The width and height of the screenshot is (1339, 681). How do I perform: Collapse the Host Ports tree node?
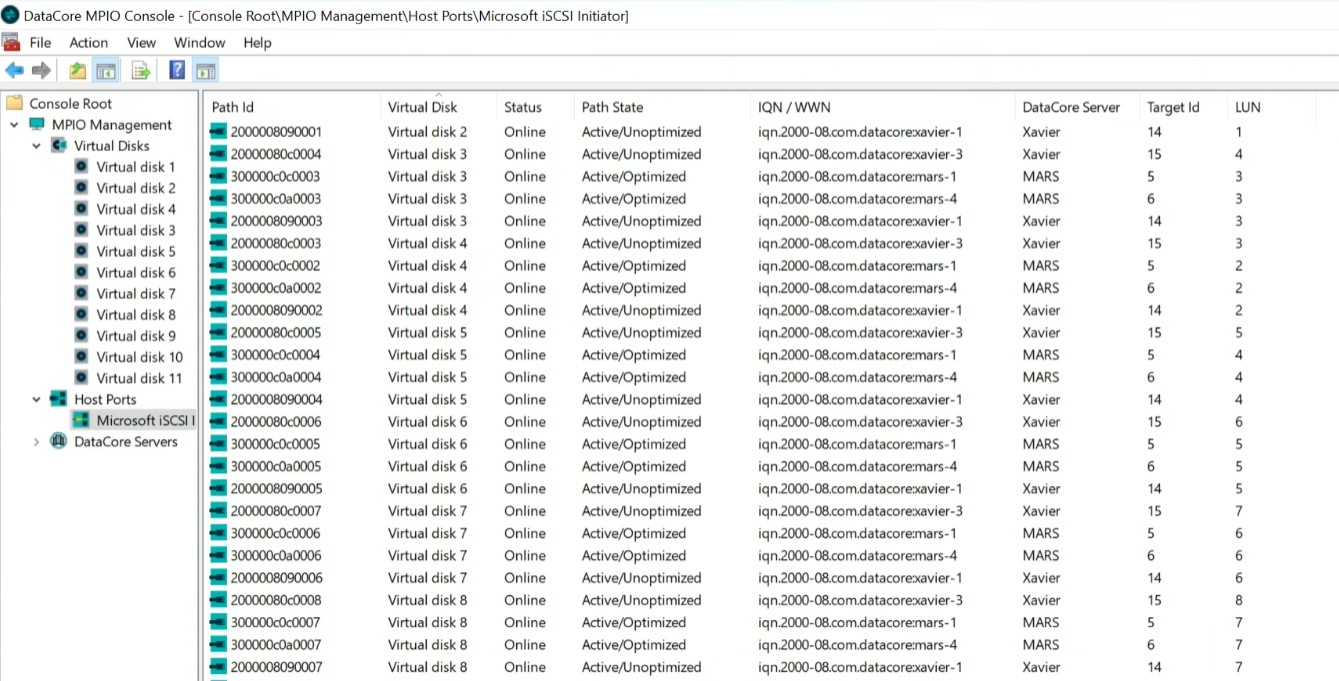tap(37, 400)
